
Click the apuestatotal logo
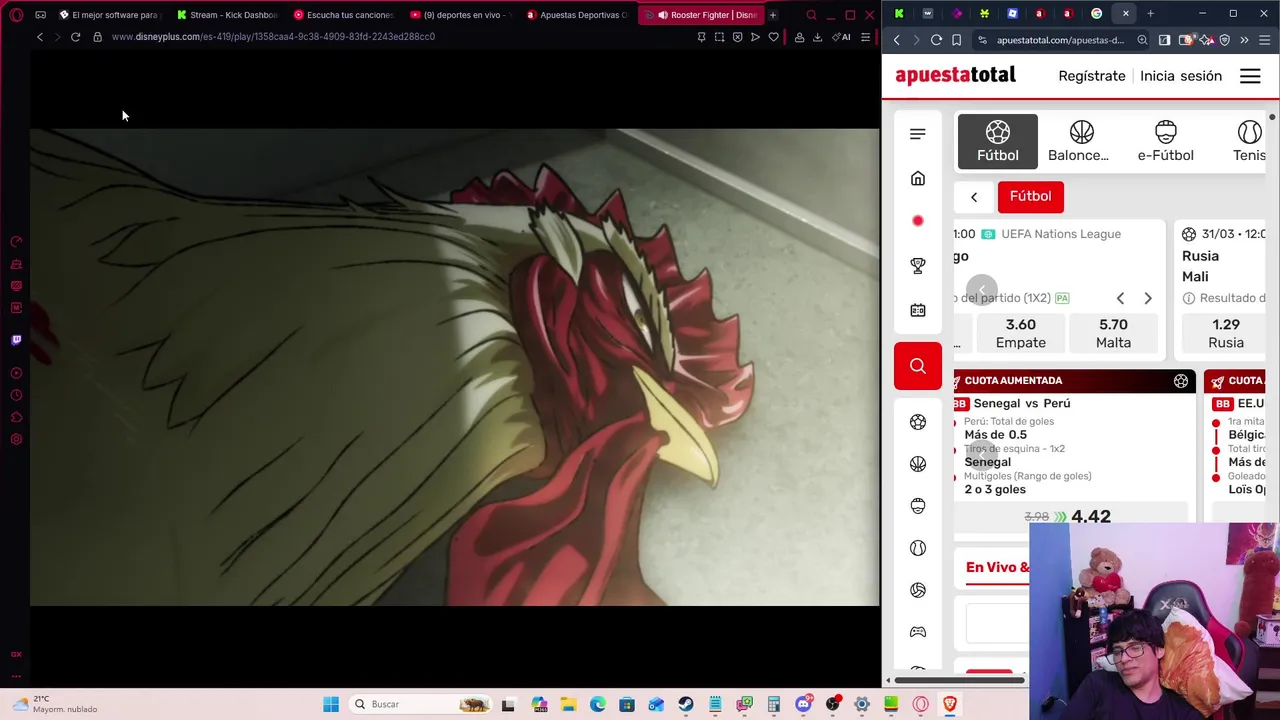pyautogui.click(x=955, y=76)
